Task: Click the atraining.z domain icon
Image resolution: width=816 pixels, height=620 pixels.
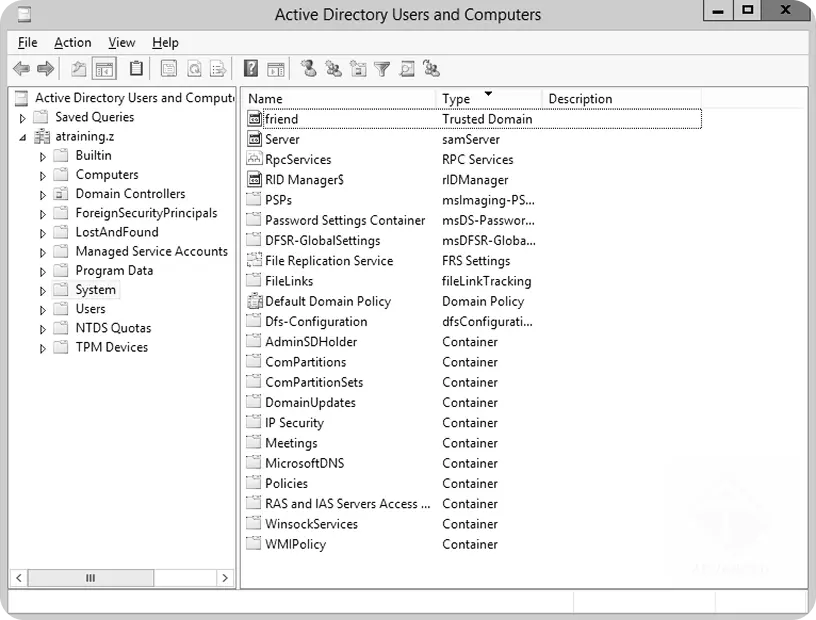Action: pyautogui.click(x=42, y=136)
